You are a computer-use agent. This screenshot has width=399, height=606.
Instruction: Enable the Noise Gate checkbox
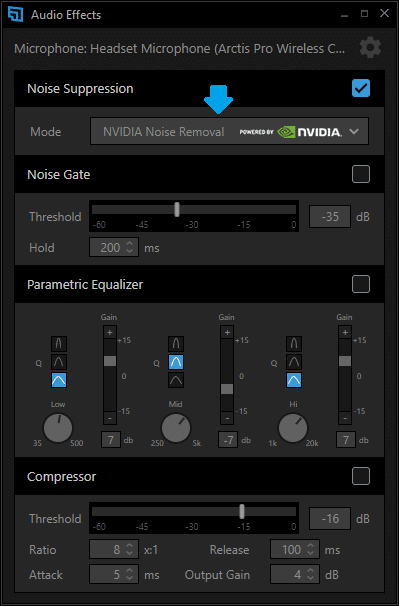click(361, 174)
